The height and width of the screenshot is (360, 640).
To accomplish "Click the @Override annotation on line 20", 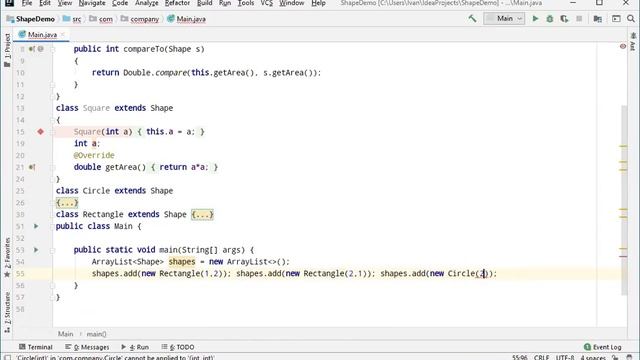I will (94, 155).
